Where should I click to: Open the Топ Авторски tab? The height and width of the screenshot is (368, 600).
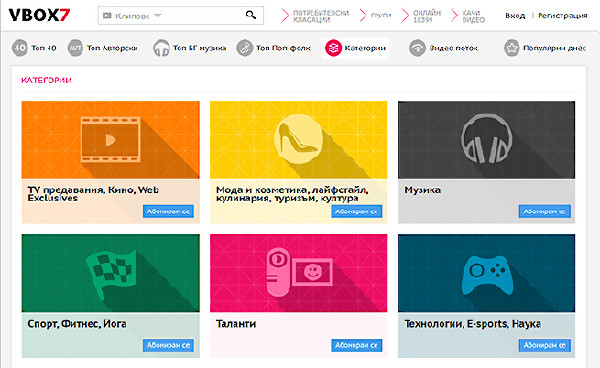pyautogui.click(x=112, y=48)
